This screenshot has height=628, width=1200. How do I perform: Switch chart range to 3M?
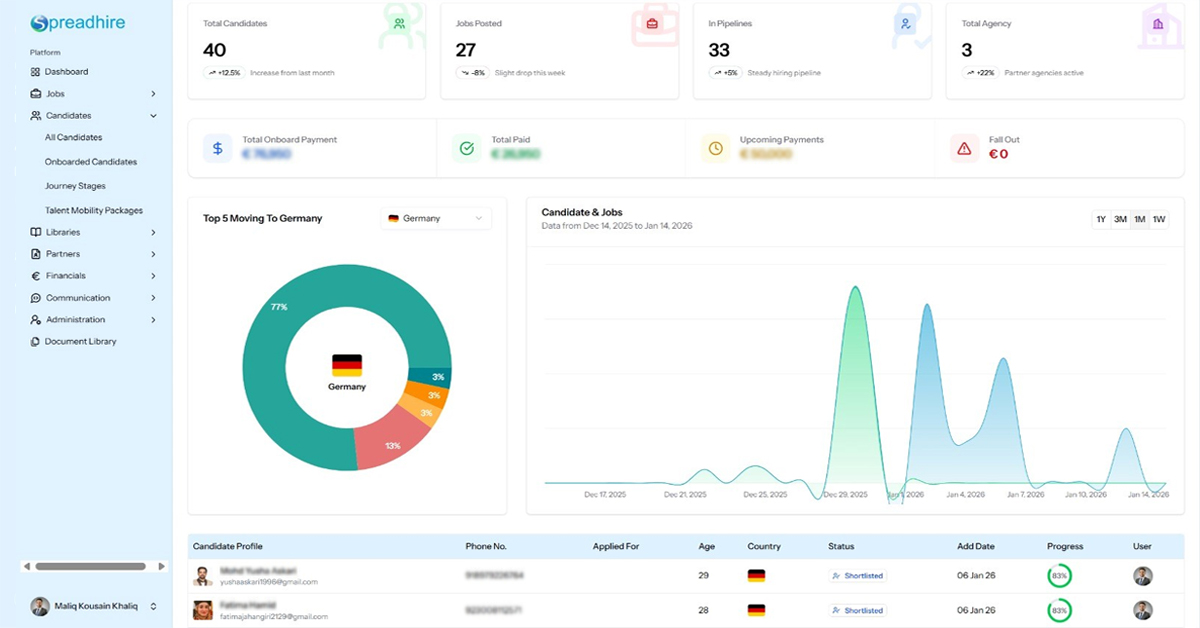[x=1120, y=219]
